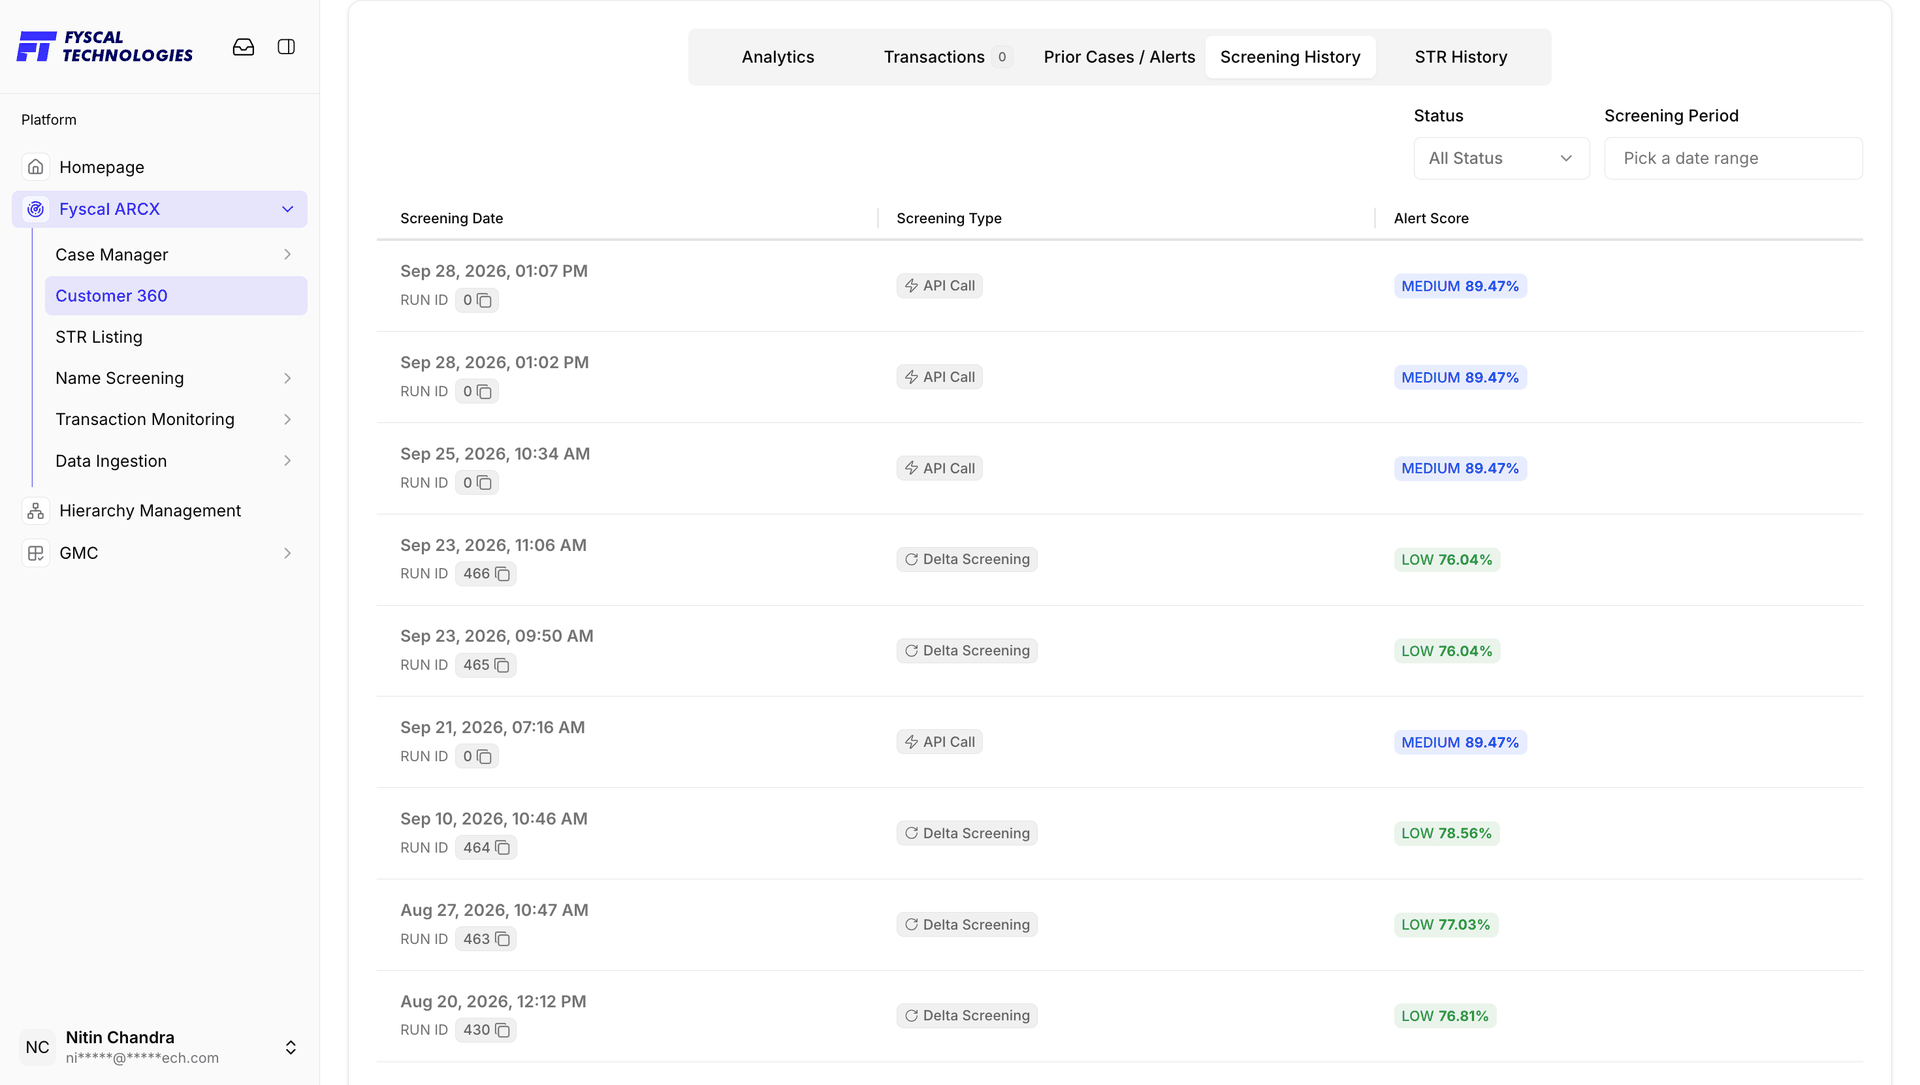Image resolution: width=1920 pixels, height=1085 pixels.
Task: Expand the Name Screening submenu
Action: [x=288, y=378]
